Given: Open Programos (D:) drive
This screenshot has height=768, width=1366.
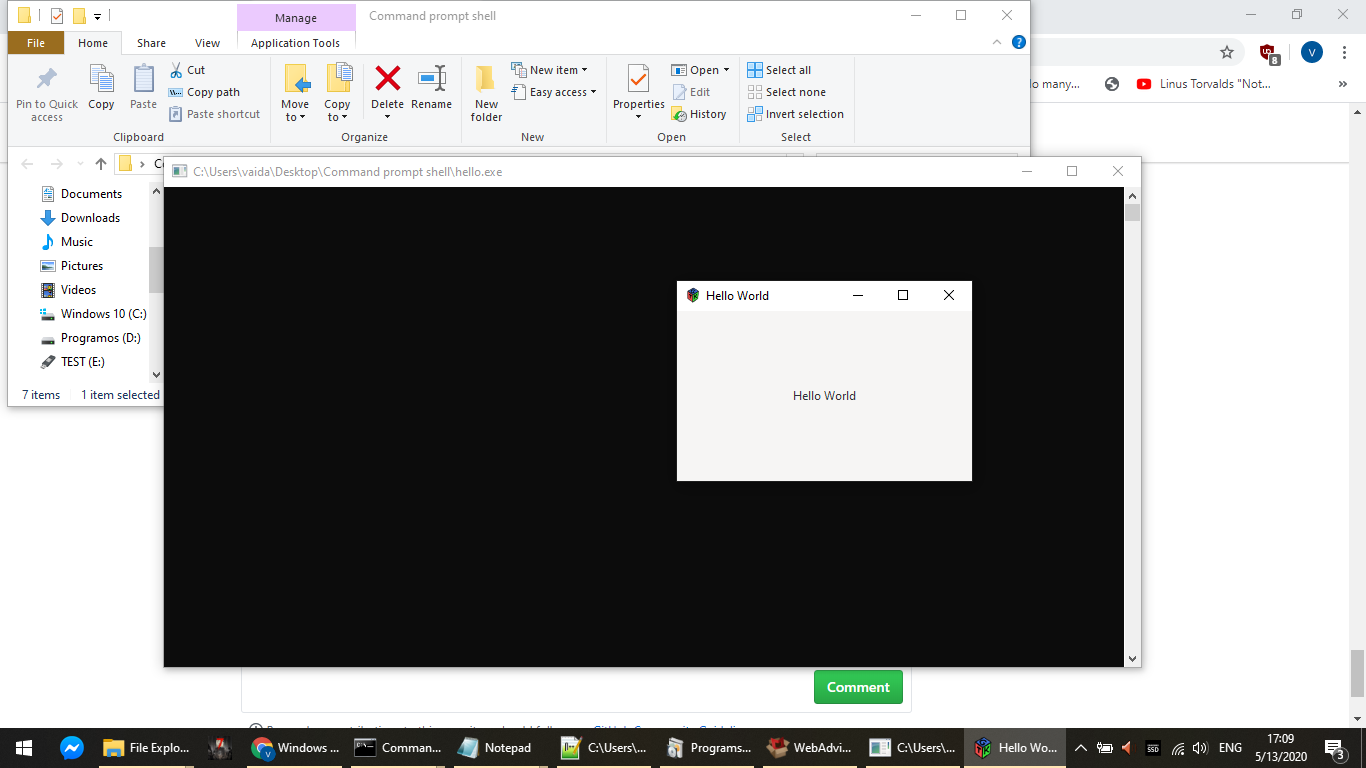Looking at the screenshot, I should click(90, 338).
